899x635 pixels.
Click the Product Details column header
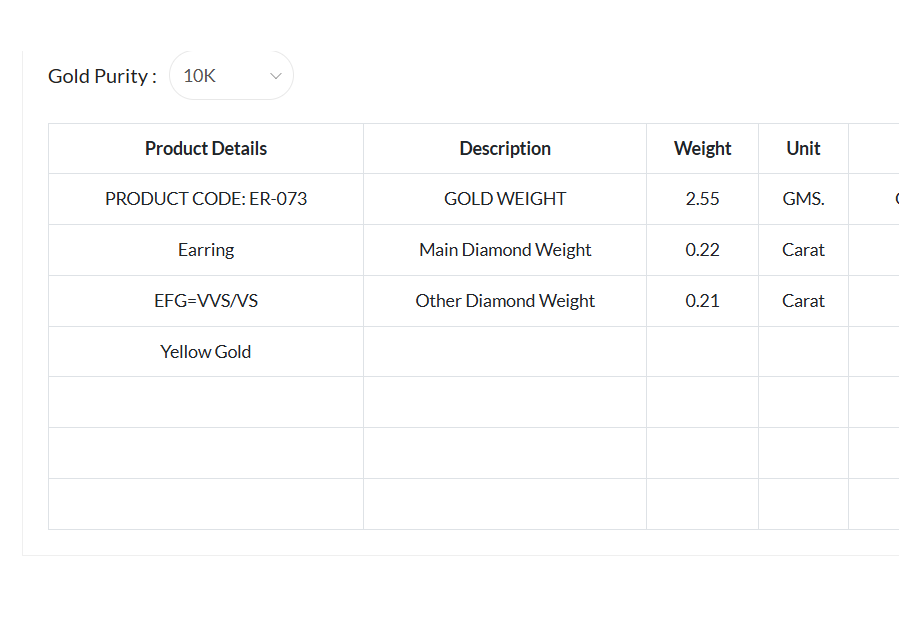pos(206,149)
